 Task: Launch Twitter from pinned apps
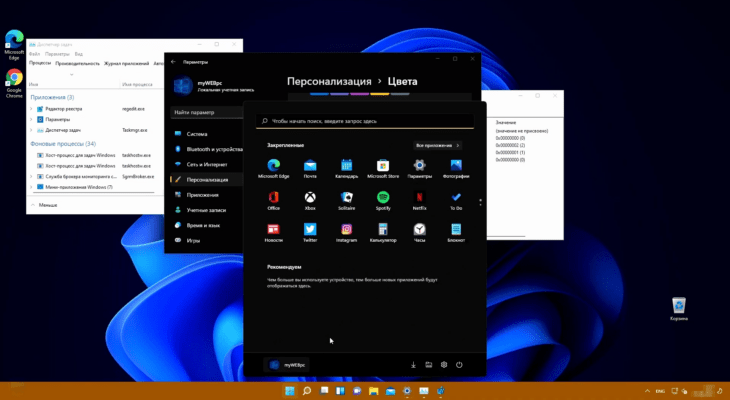pyautogui.click(x=310, y=232)
